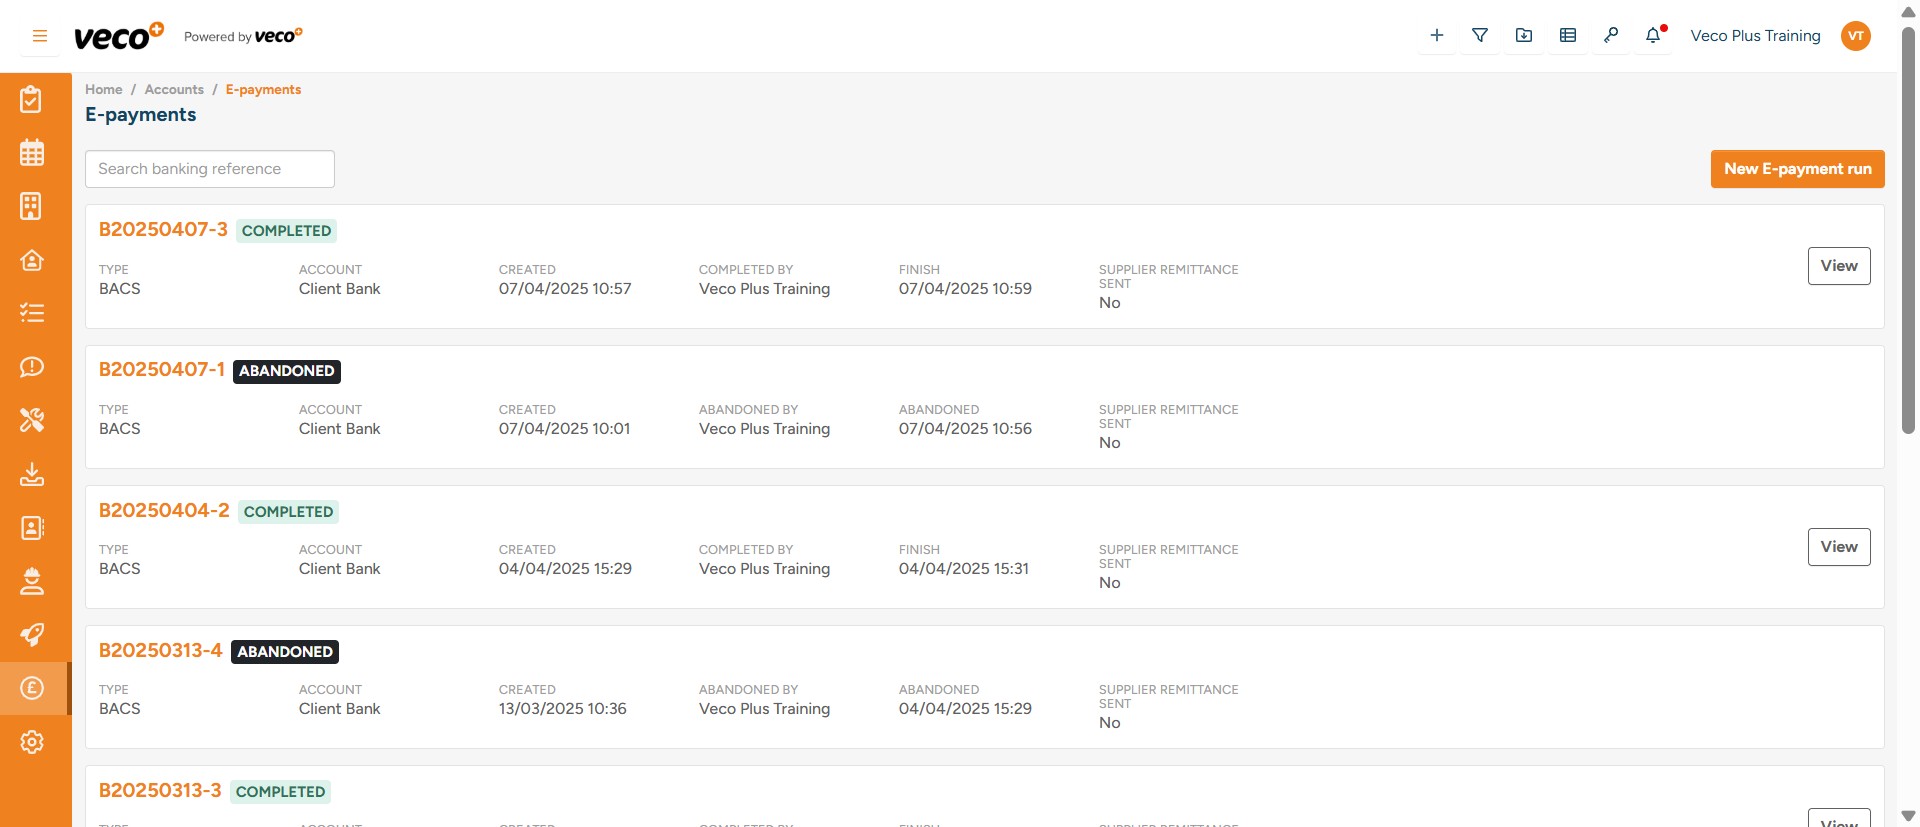The width and height of the screenshot is (1920, 827).
Task: Open the table list icon in the header
Action: pyautogui.click(x=1568, y=36)
